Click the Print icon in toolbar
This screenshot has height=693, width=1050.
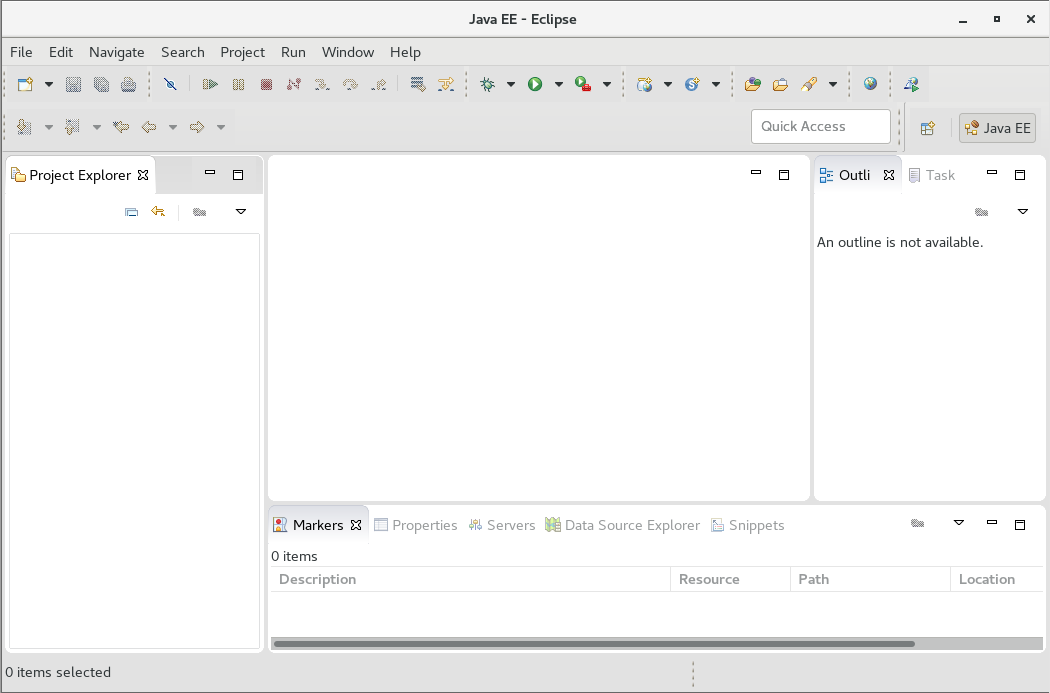[129, 84]
